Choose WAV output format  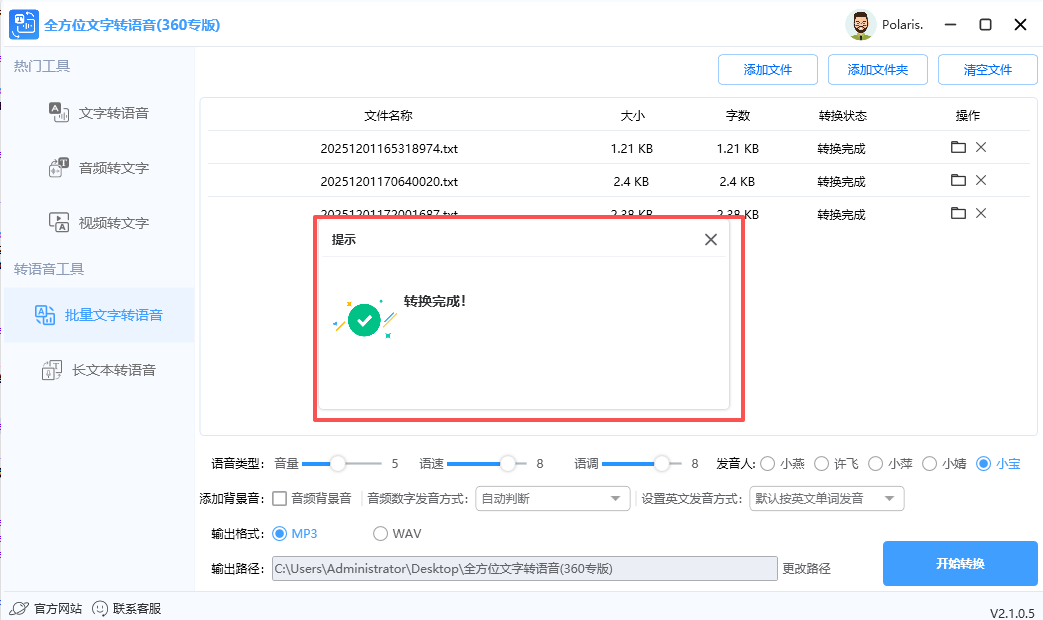(x=380, y=533)
